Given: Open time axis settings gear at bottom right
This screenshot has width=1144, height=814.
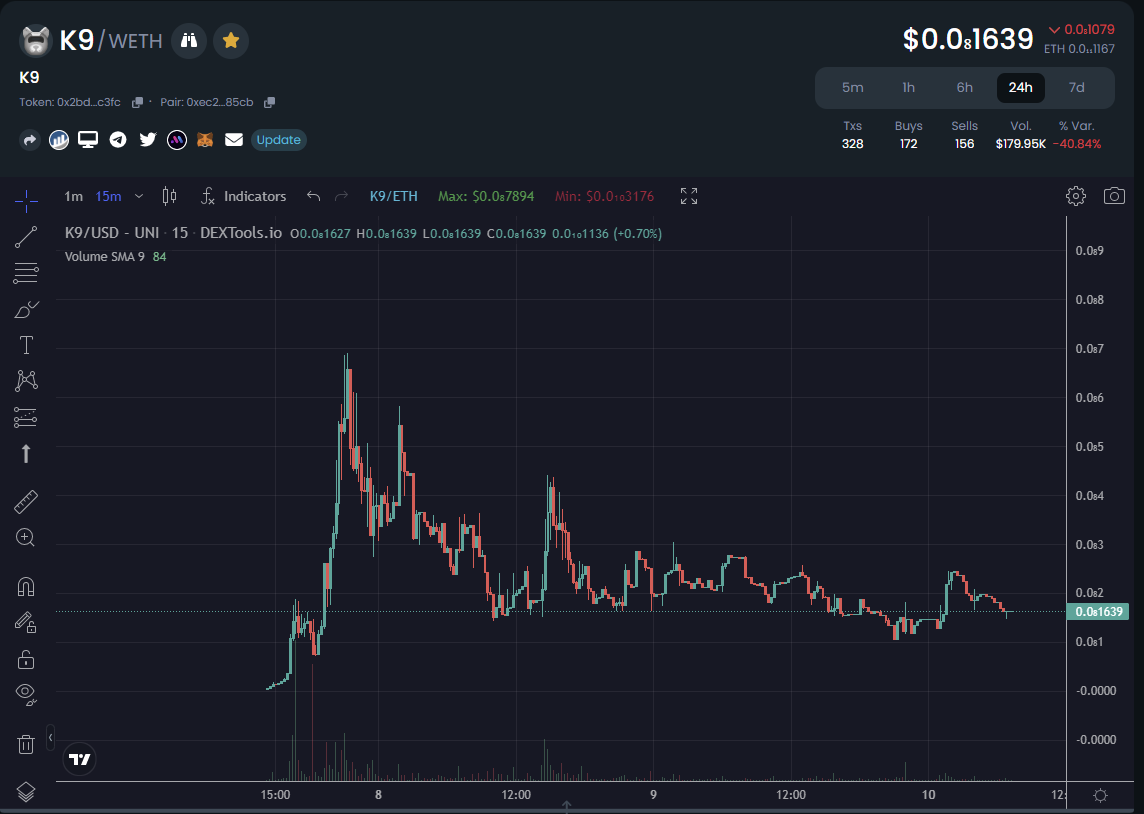Looking at the screenshot, I should coord(1101,795).
